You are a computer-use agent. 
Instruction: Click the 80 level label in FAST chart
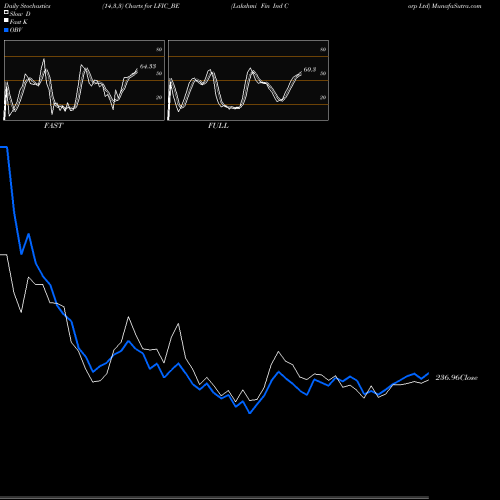[x=159, y=50]
